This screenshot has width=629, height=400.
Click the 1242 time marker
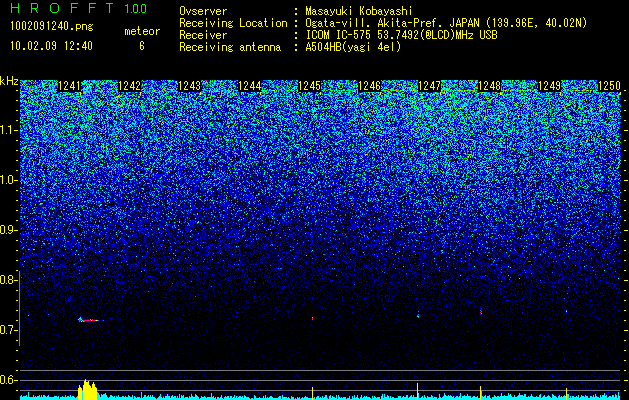coord(130,86)
